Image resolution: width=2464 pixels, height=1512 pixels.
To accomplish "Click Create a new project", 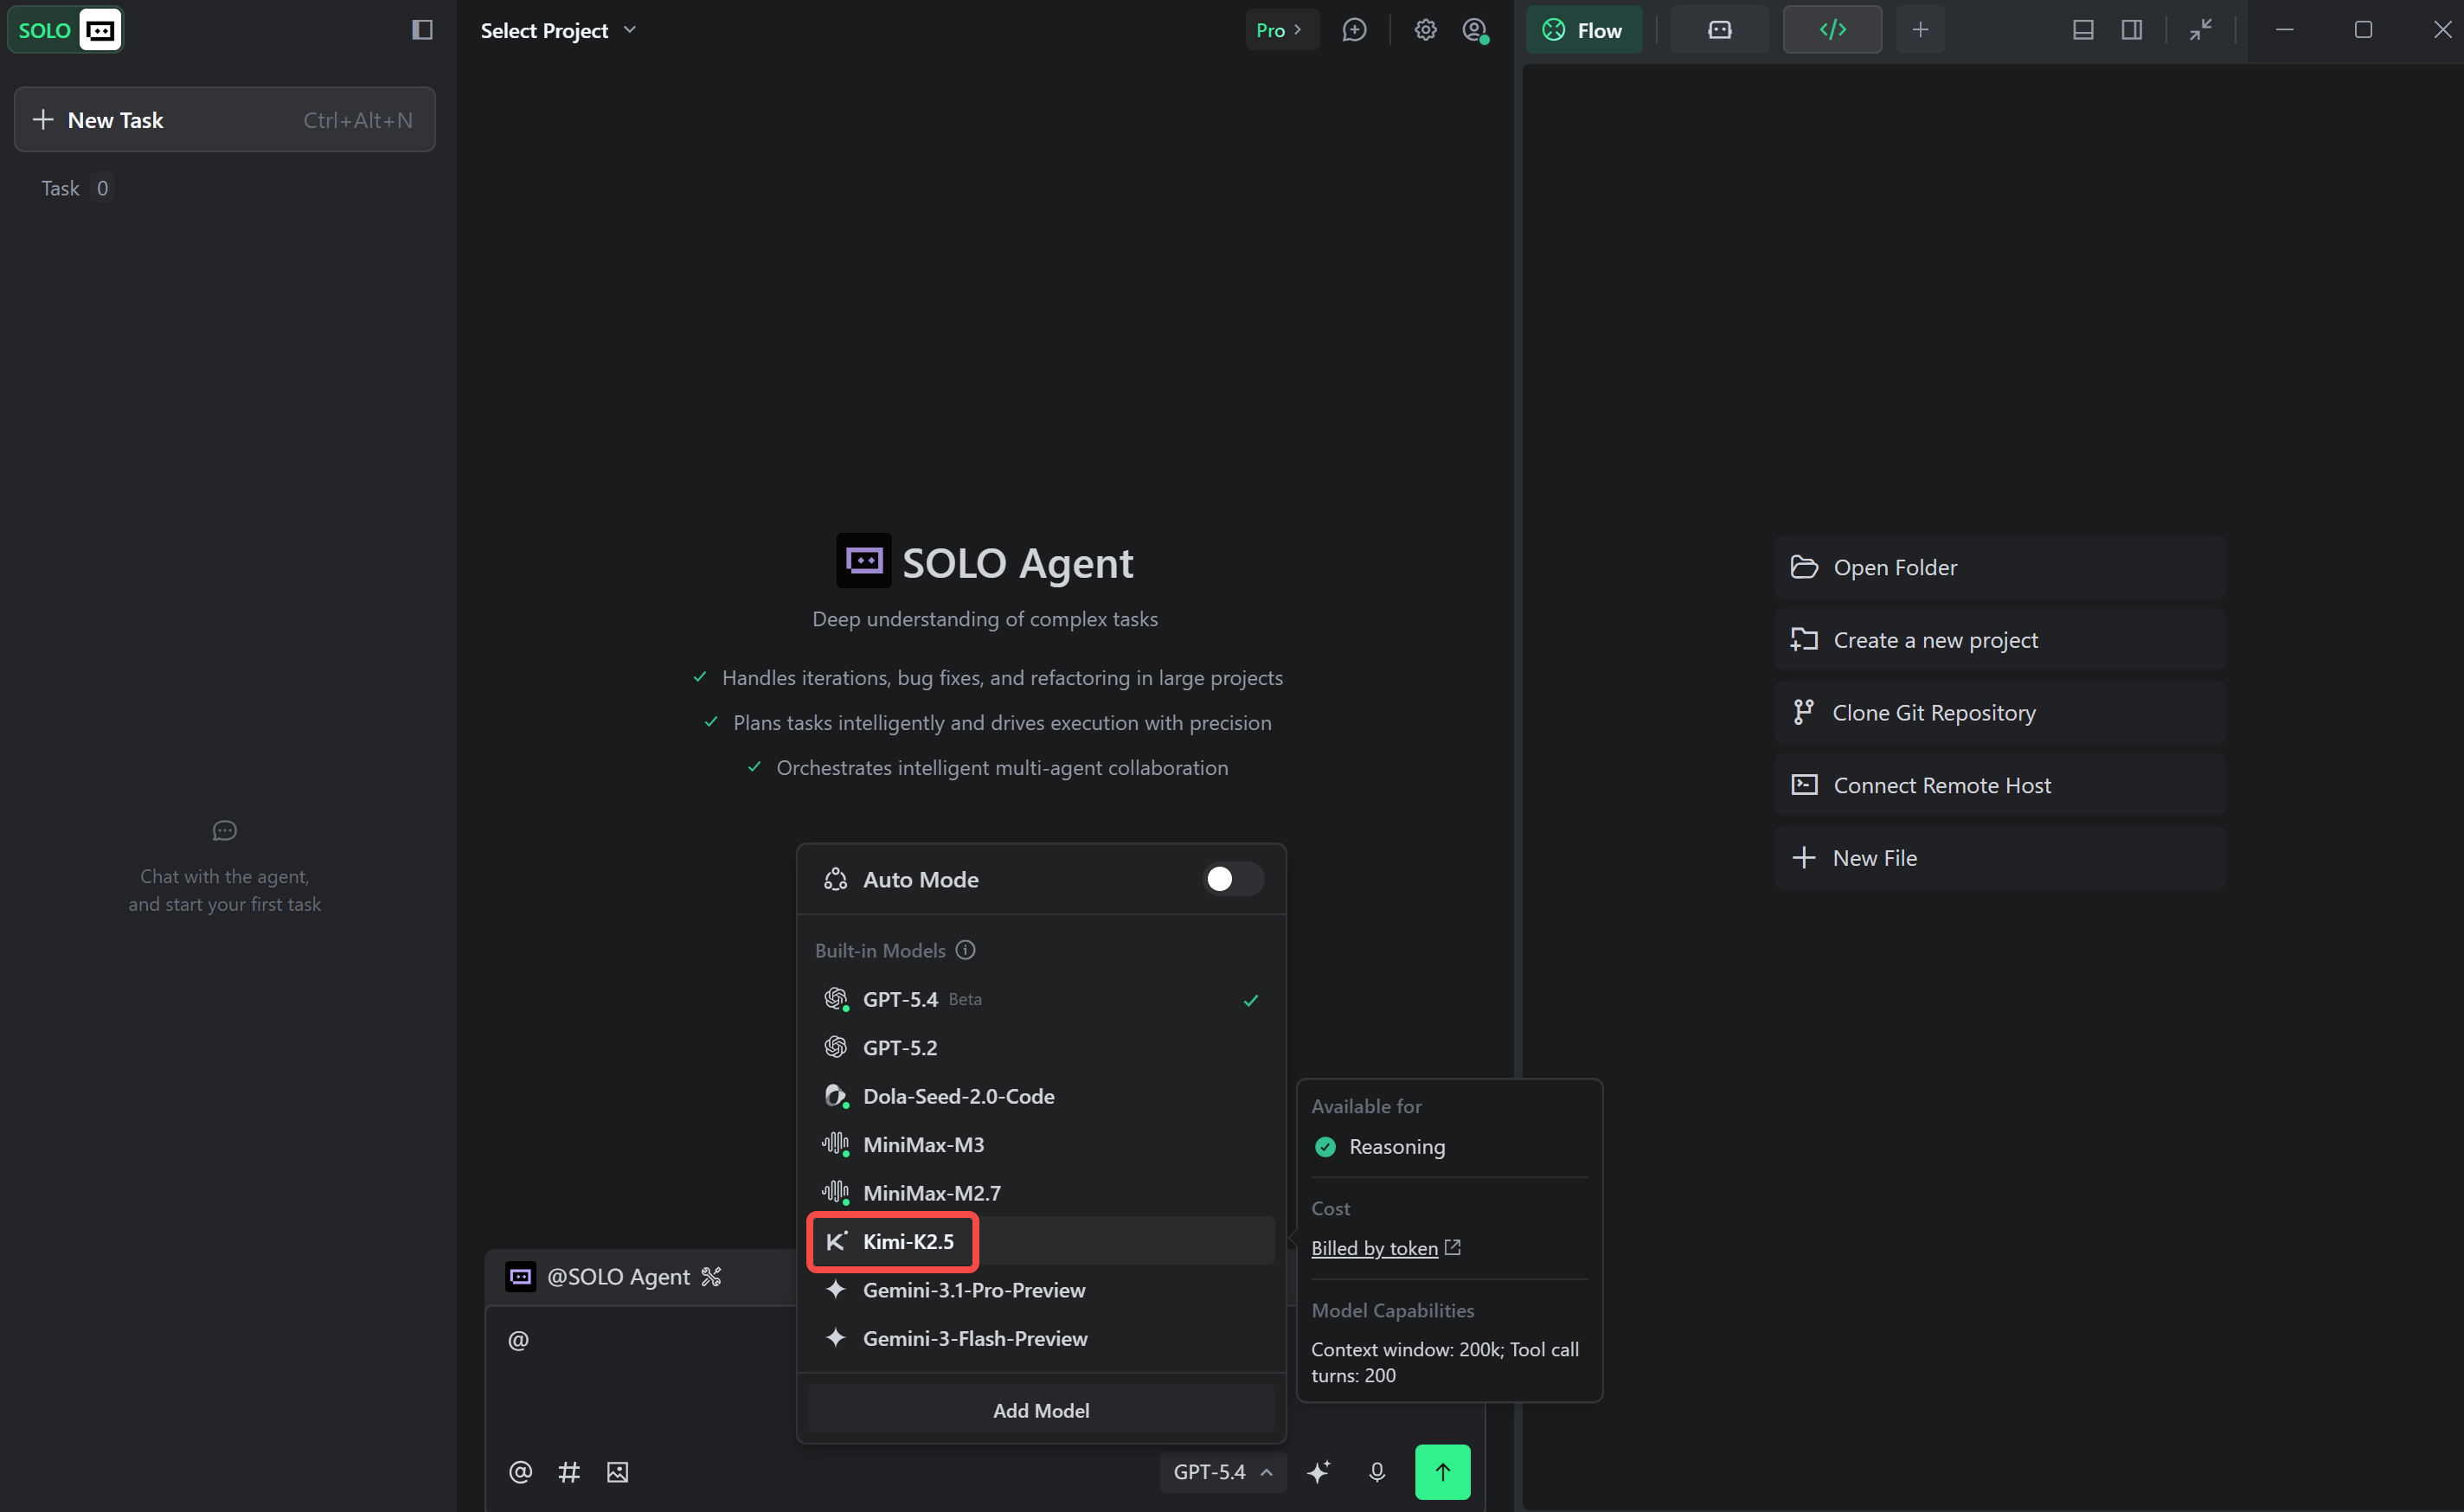I will [2000, 640].
